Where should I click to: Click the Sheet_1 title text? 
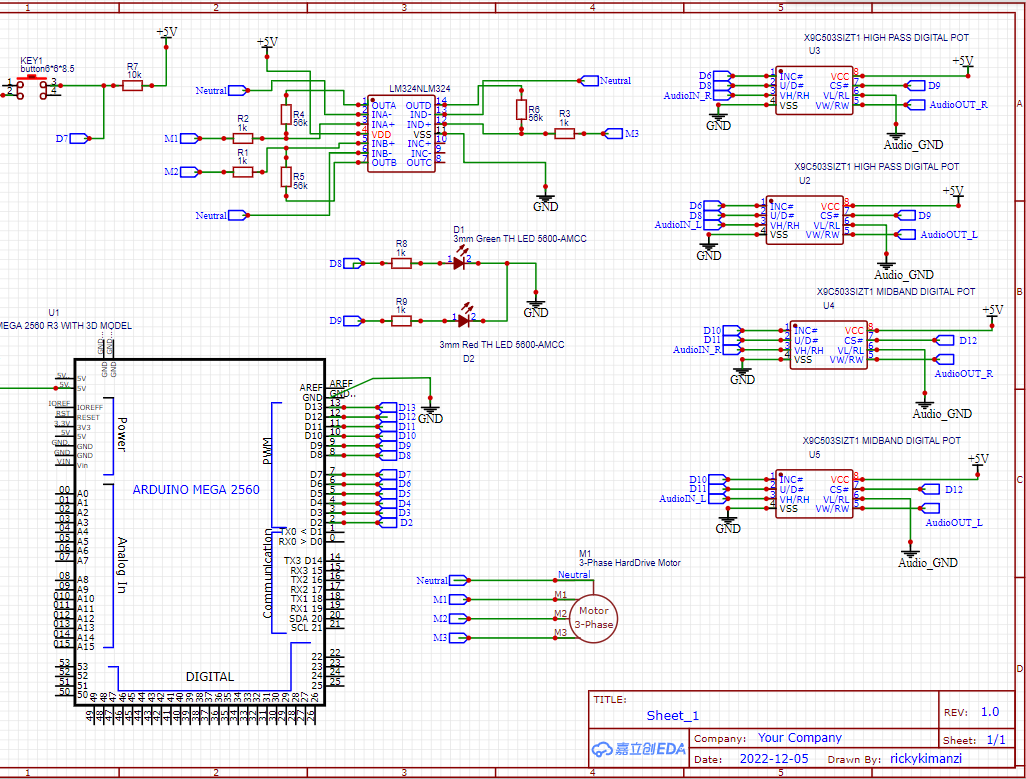point(671,715)
